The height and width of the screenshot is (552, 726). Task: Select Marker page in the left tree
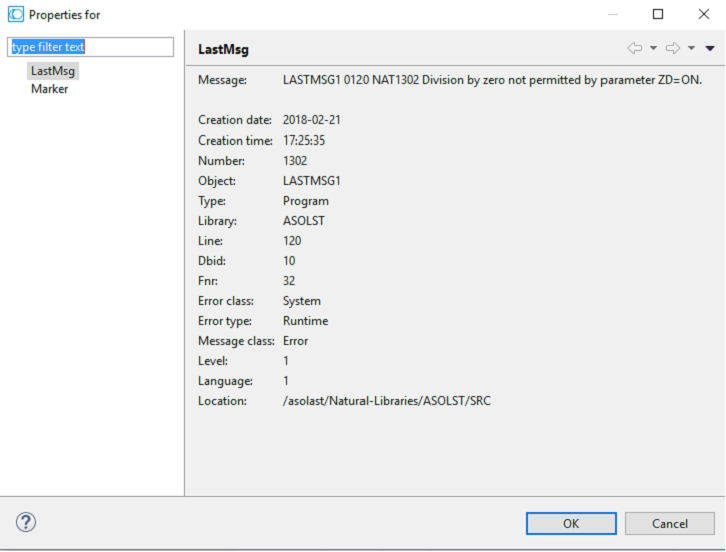[49, 89]
